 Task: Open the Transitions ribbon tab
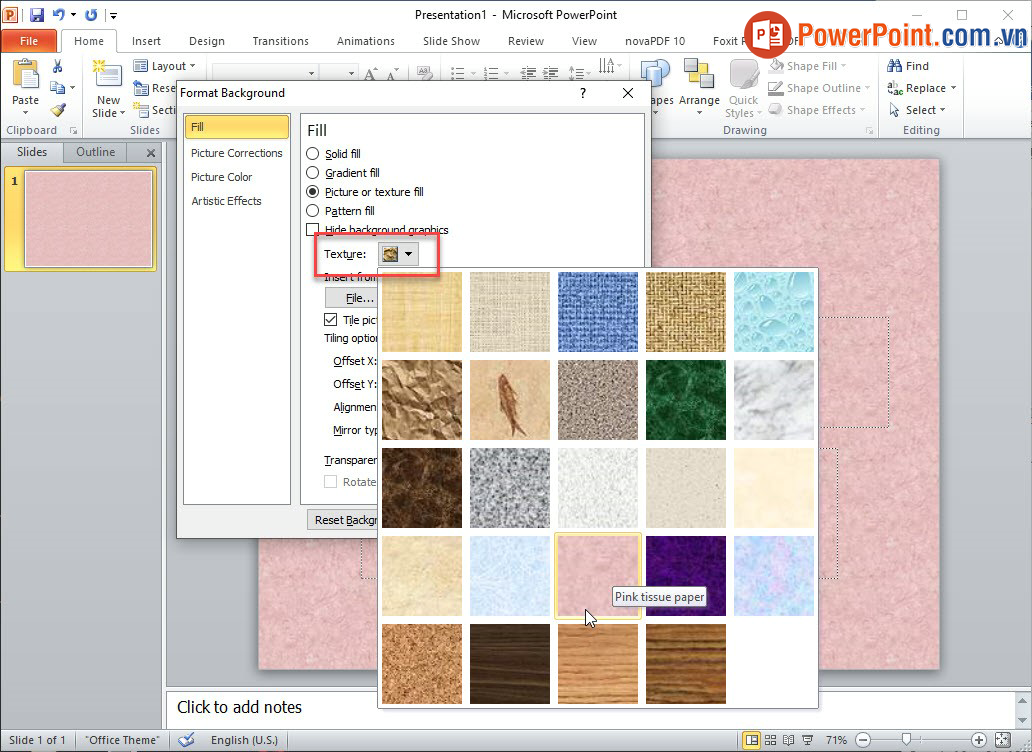coord(280,41)
